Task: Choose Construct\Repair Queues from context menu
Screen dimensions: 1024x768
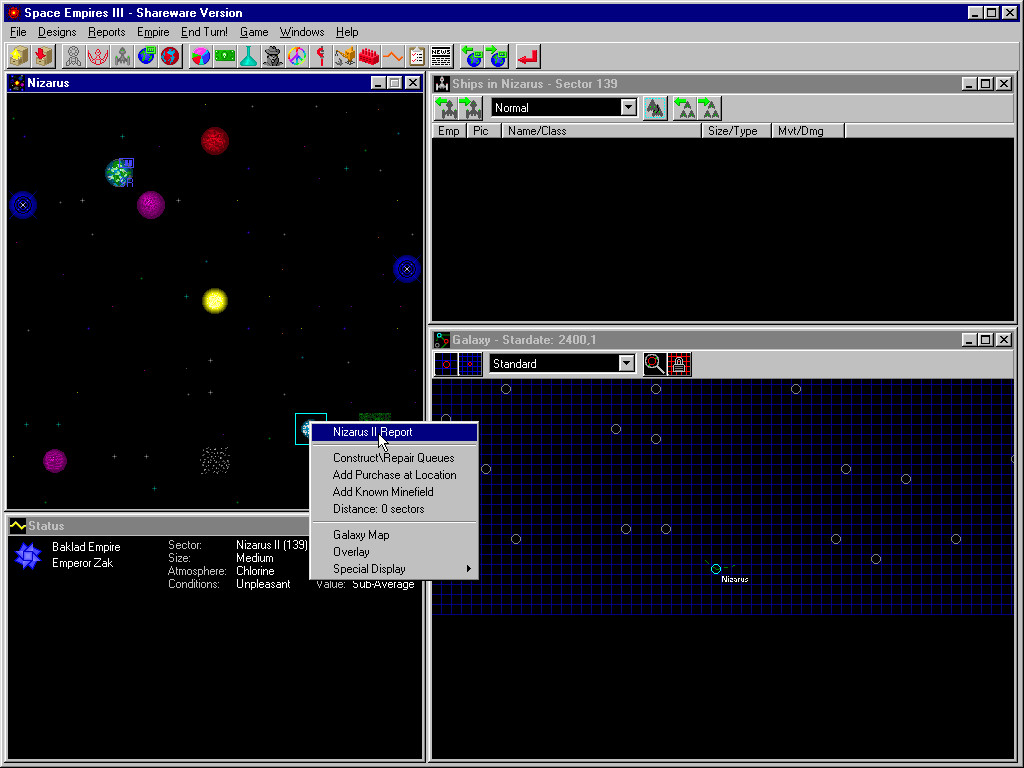Action: [x=393, y=458]
